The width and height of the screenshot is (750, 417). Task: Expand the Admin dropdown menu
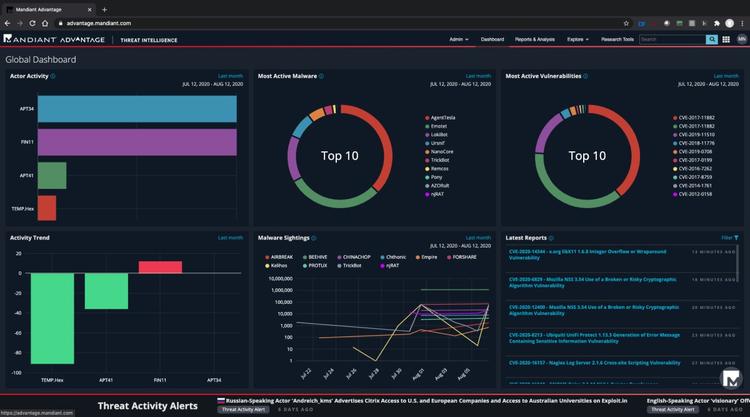pos(458,40)
